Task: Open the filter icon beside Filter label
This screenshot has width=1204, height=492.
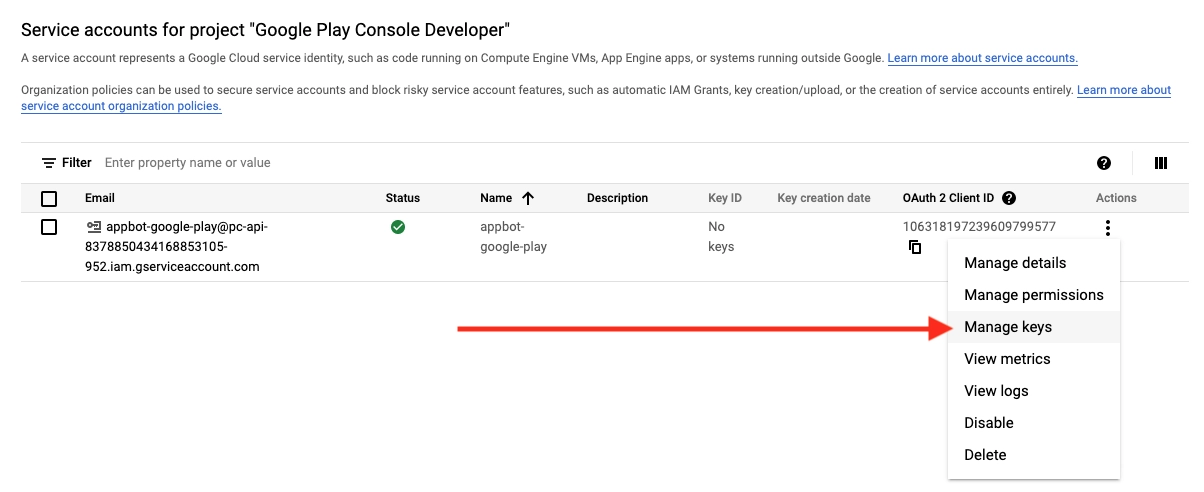Action: (x=48, y=163)
